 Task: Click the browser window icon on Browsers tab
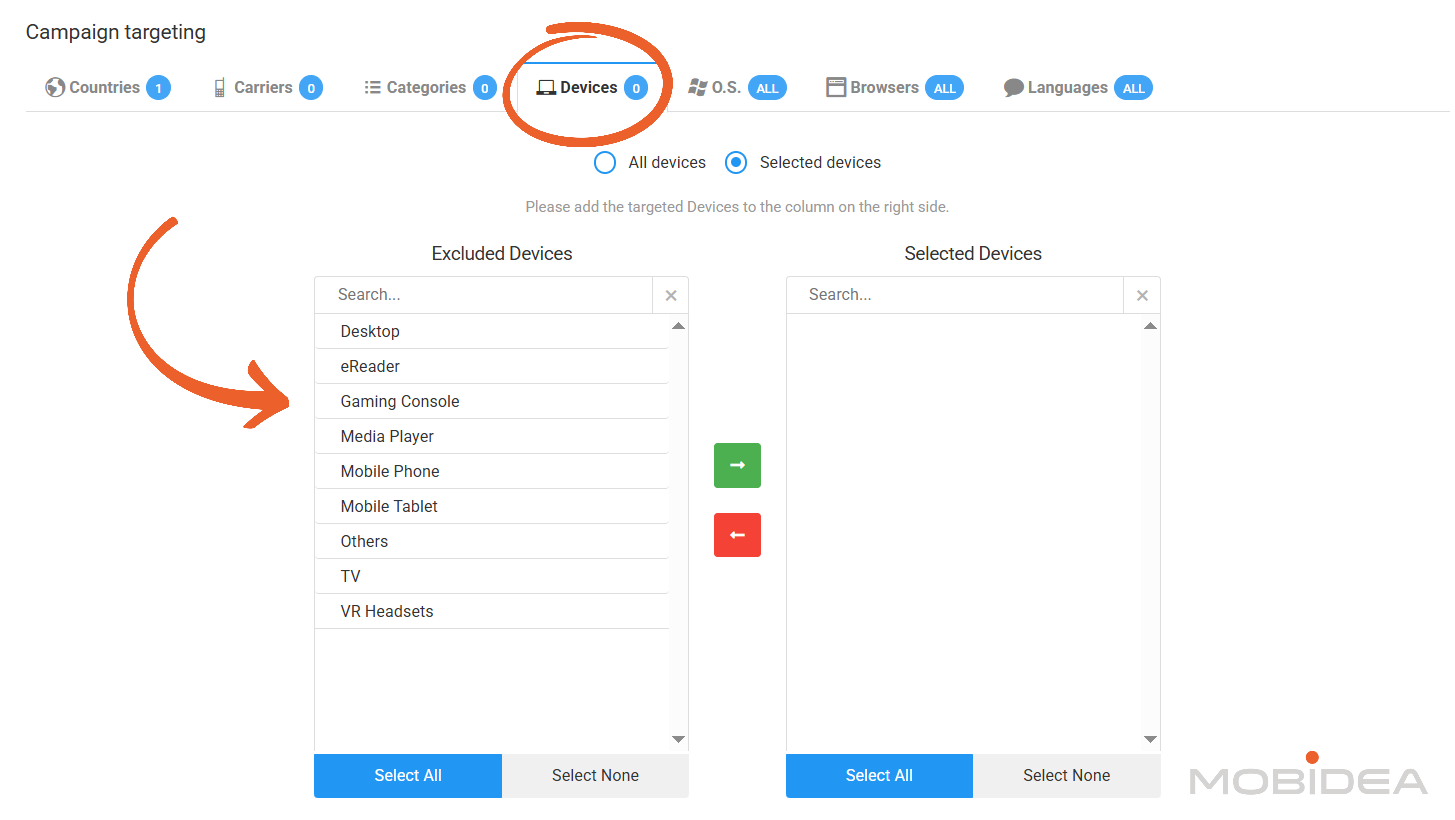[x=836, y=87]
